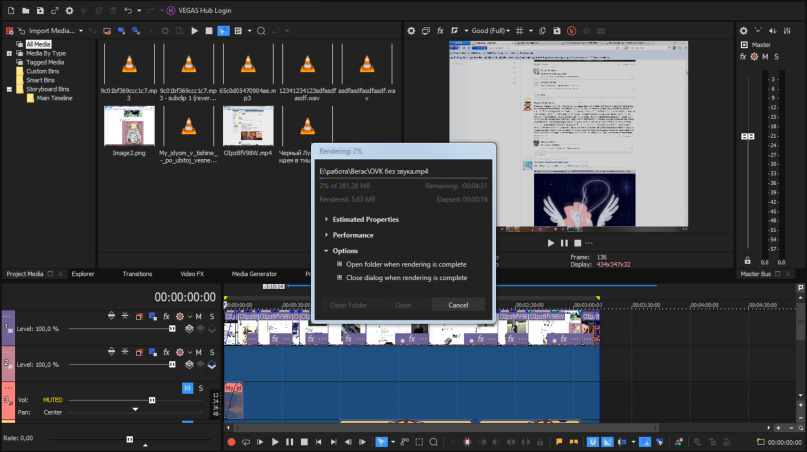Toggle 'Open folder when rendering is complete'
The height and width of the screenshot is (452, 807).
point(340,264)
